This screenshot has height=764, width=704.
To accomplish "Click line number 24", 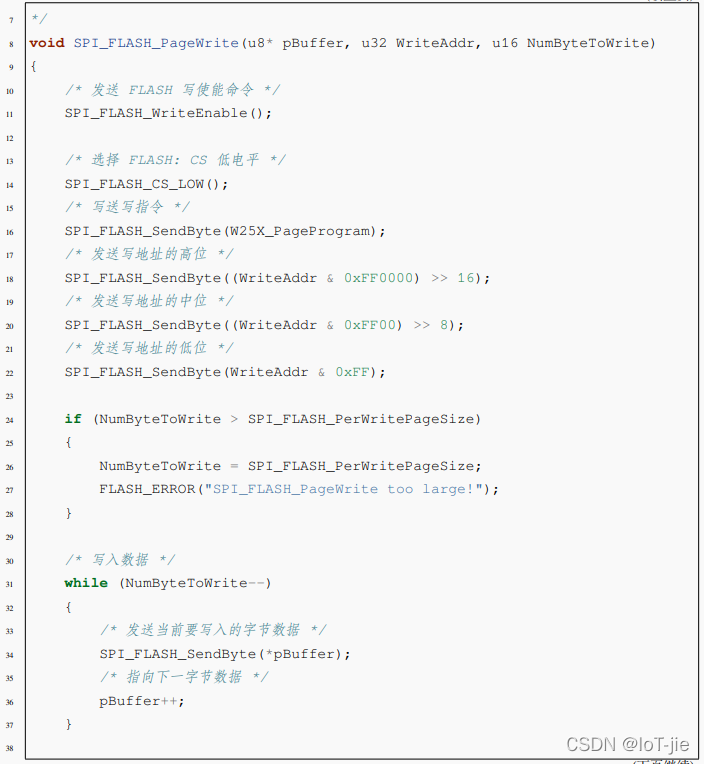I will pos(9,419).
